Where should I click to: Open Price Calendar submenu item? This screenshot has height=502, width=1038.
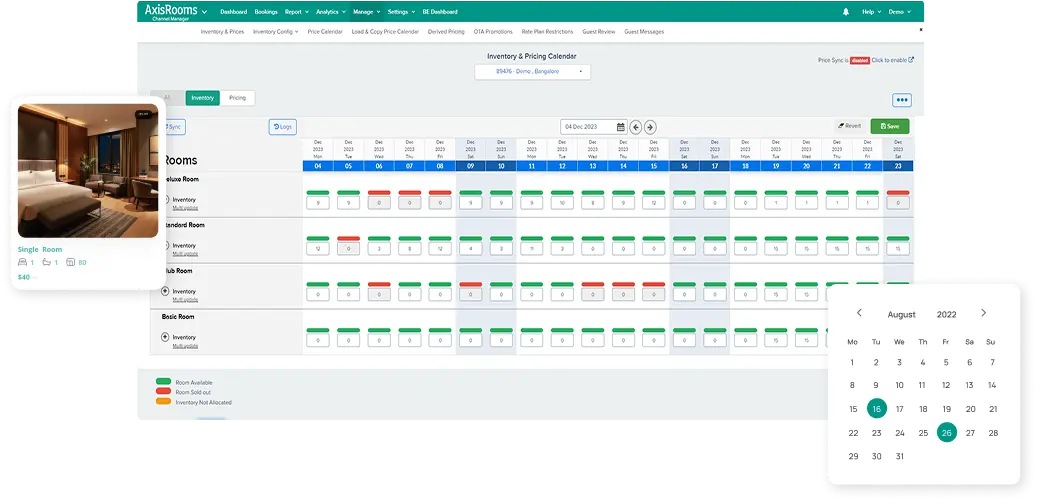pos(324,31)
